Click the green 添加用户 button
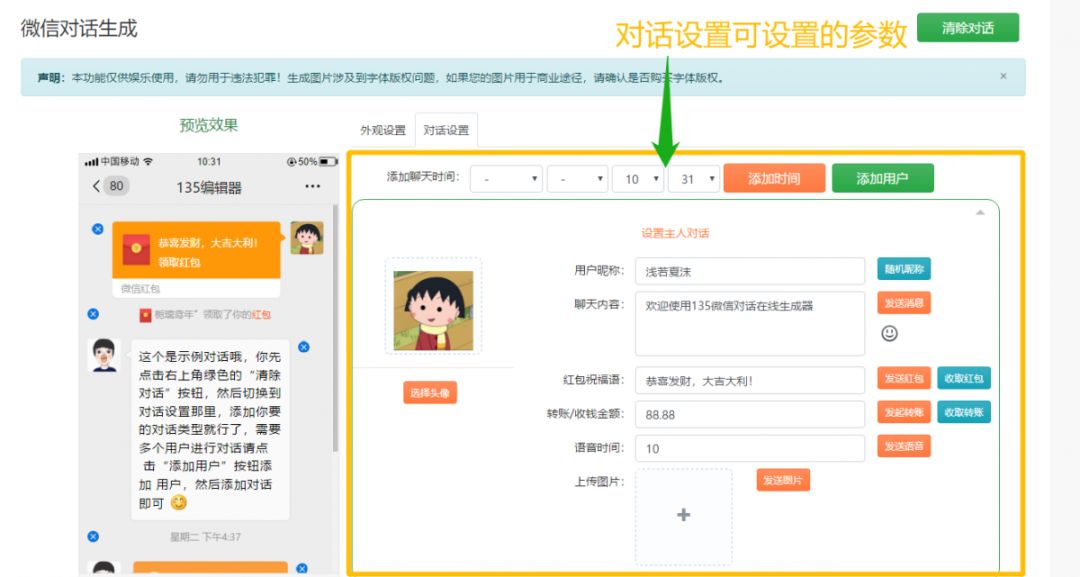Viewport: 1080px width, 577px height. tap(882, 178)
